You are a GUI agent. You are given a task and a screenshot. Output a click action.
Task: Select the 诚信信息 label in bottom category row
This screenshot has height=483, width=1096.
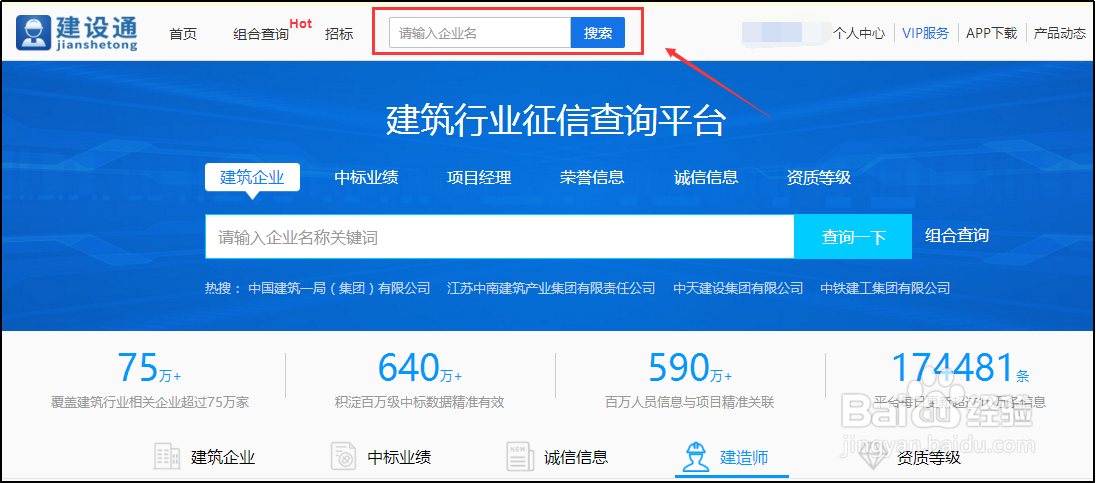(576, 458)
